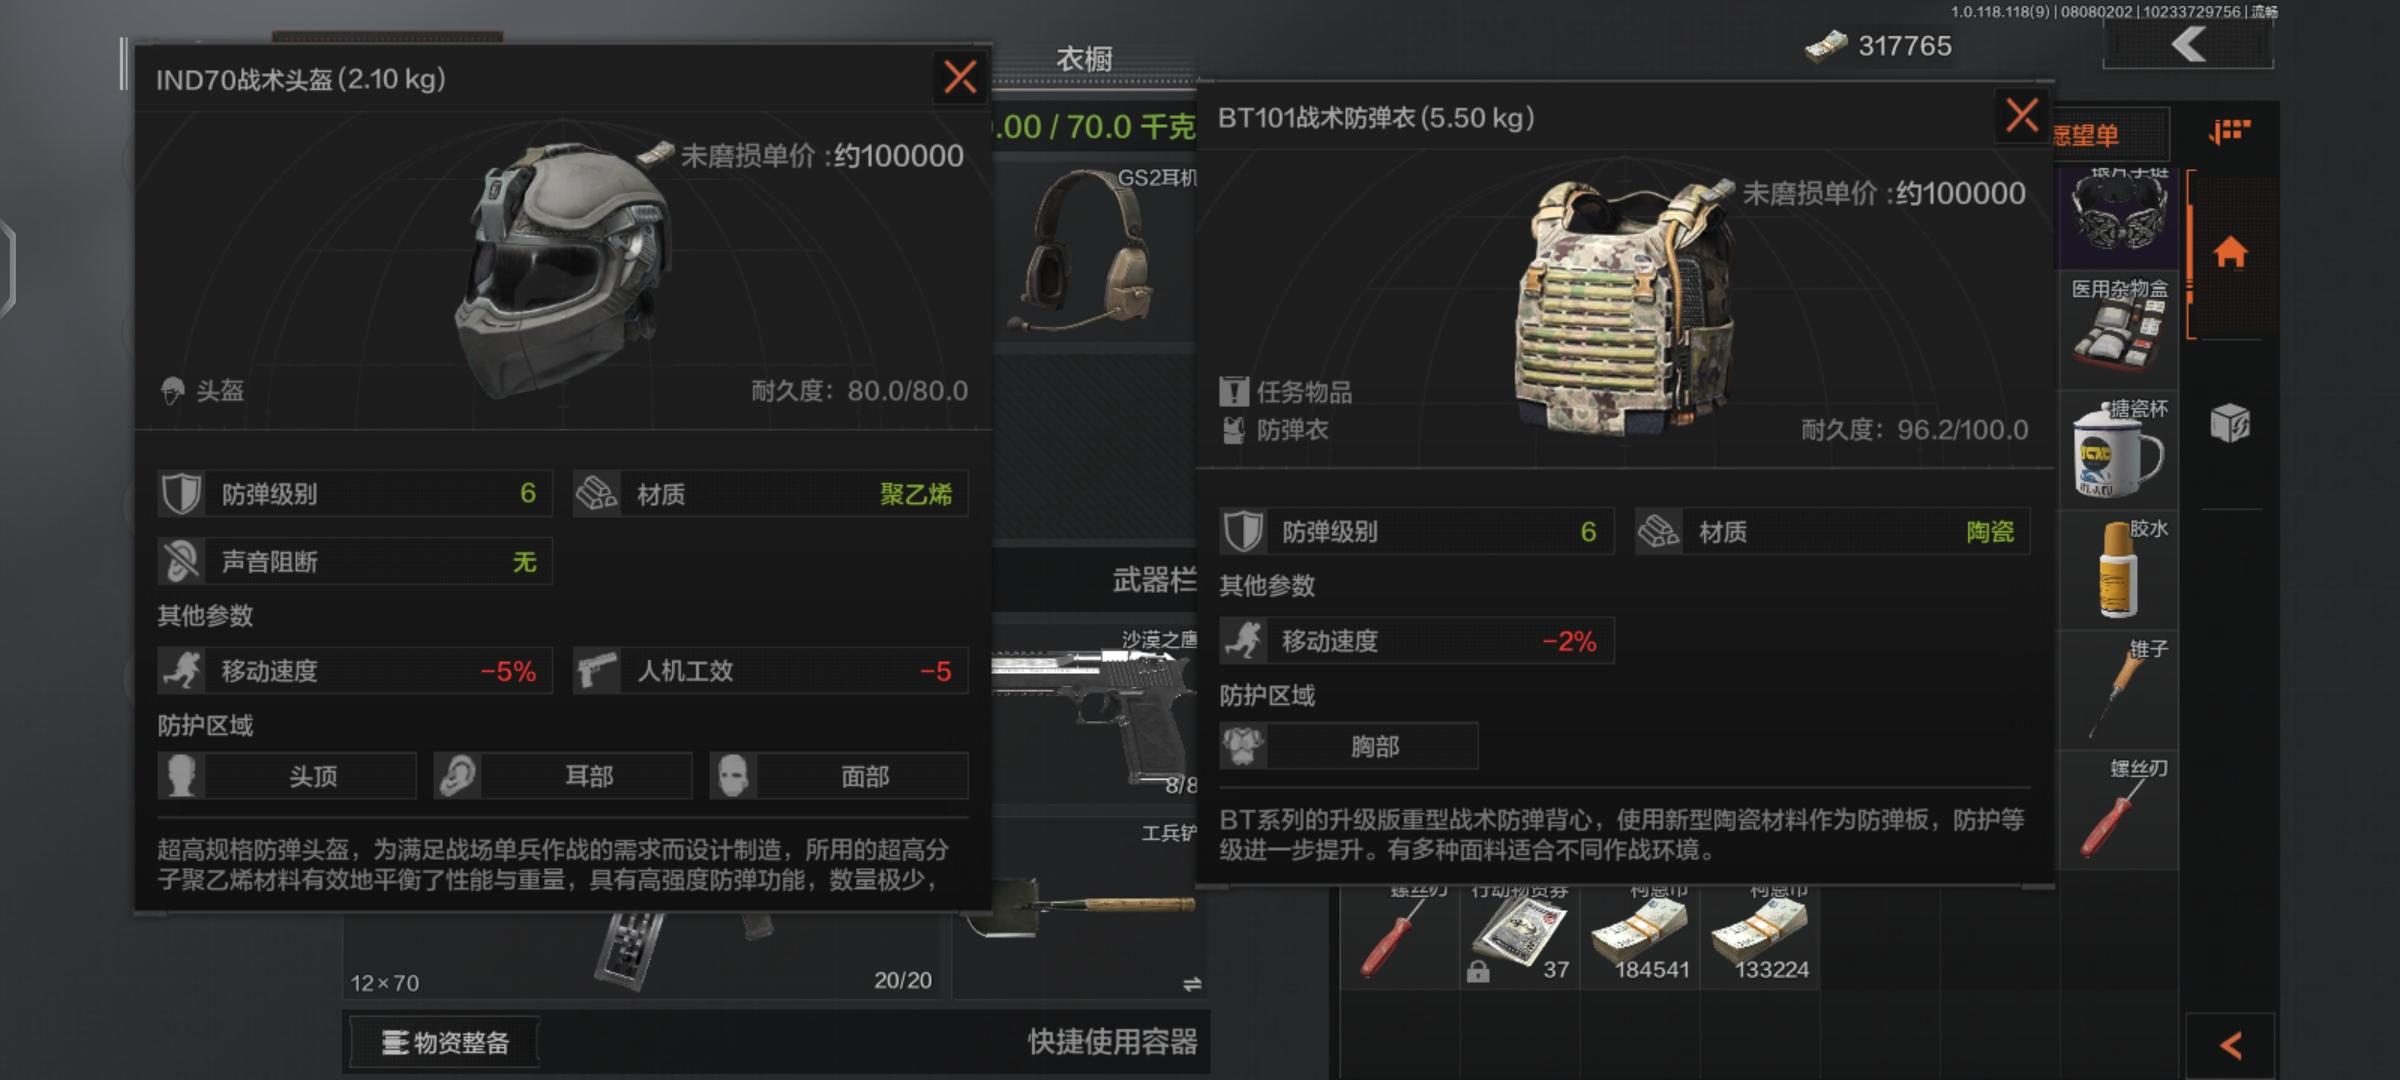
Task: Close the IND70 tactical helmet details panel
Action: click(x=960, y=77)
